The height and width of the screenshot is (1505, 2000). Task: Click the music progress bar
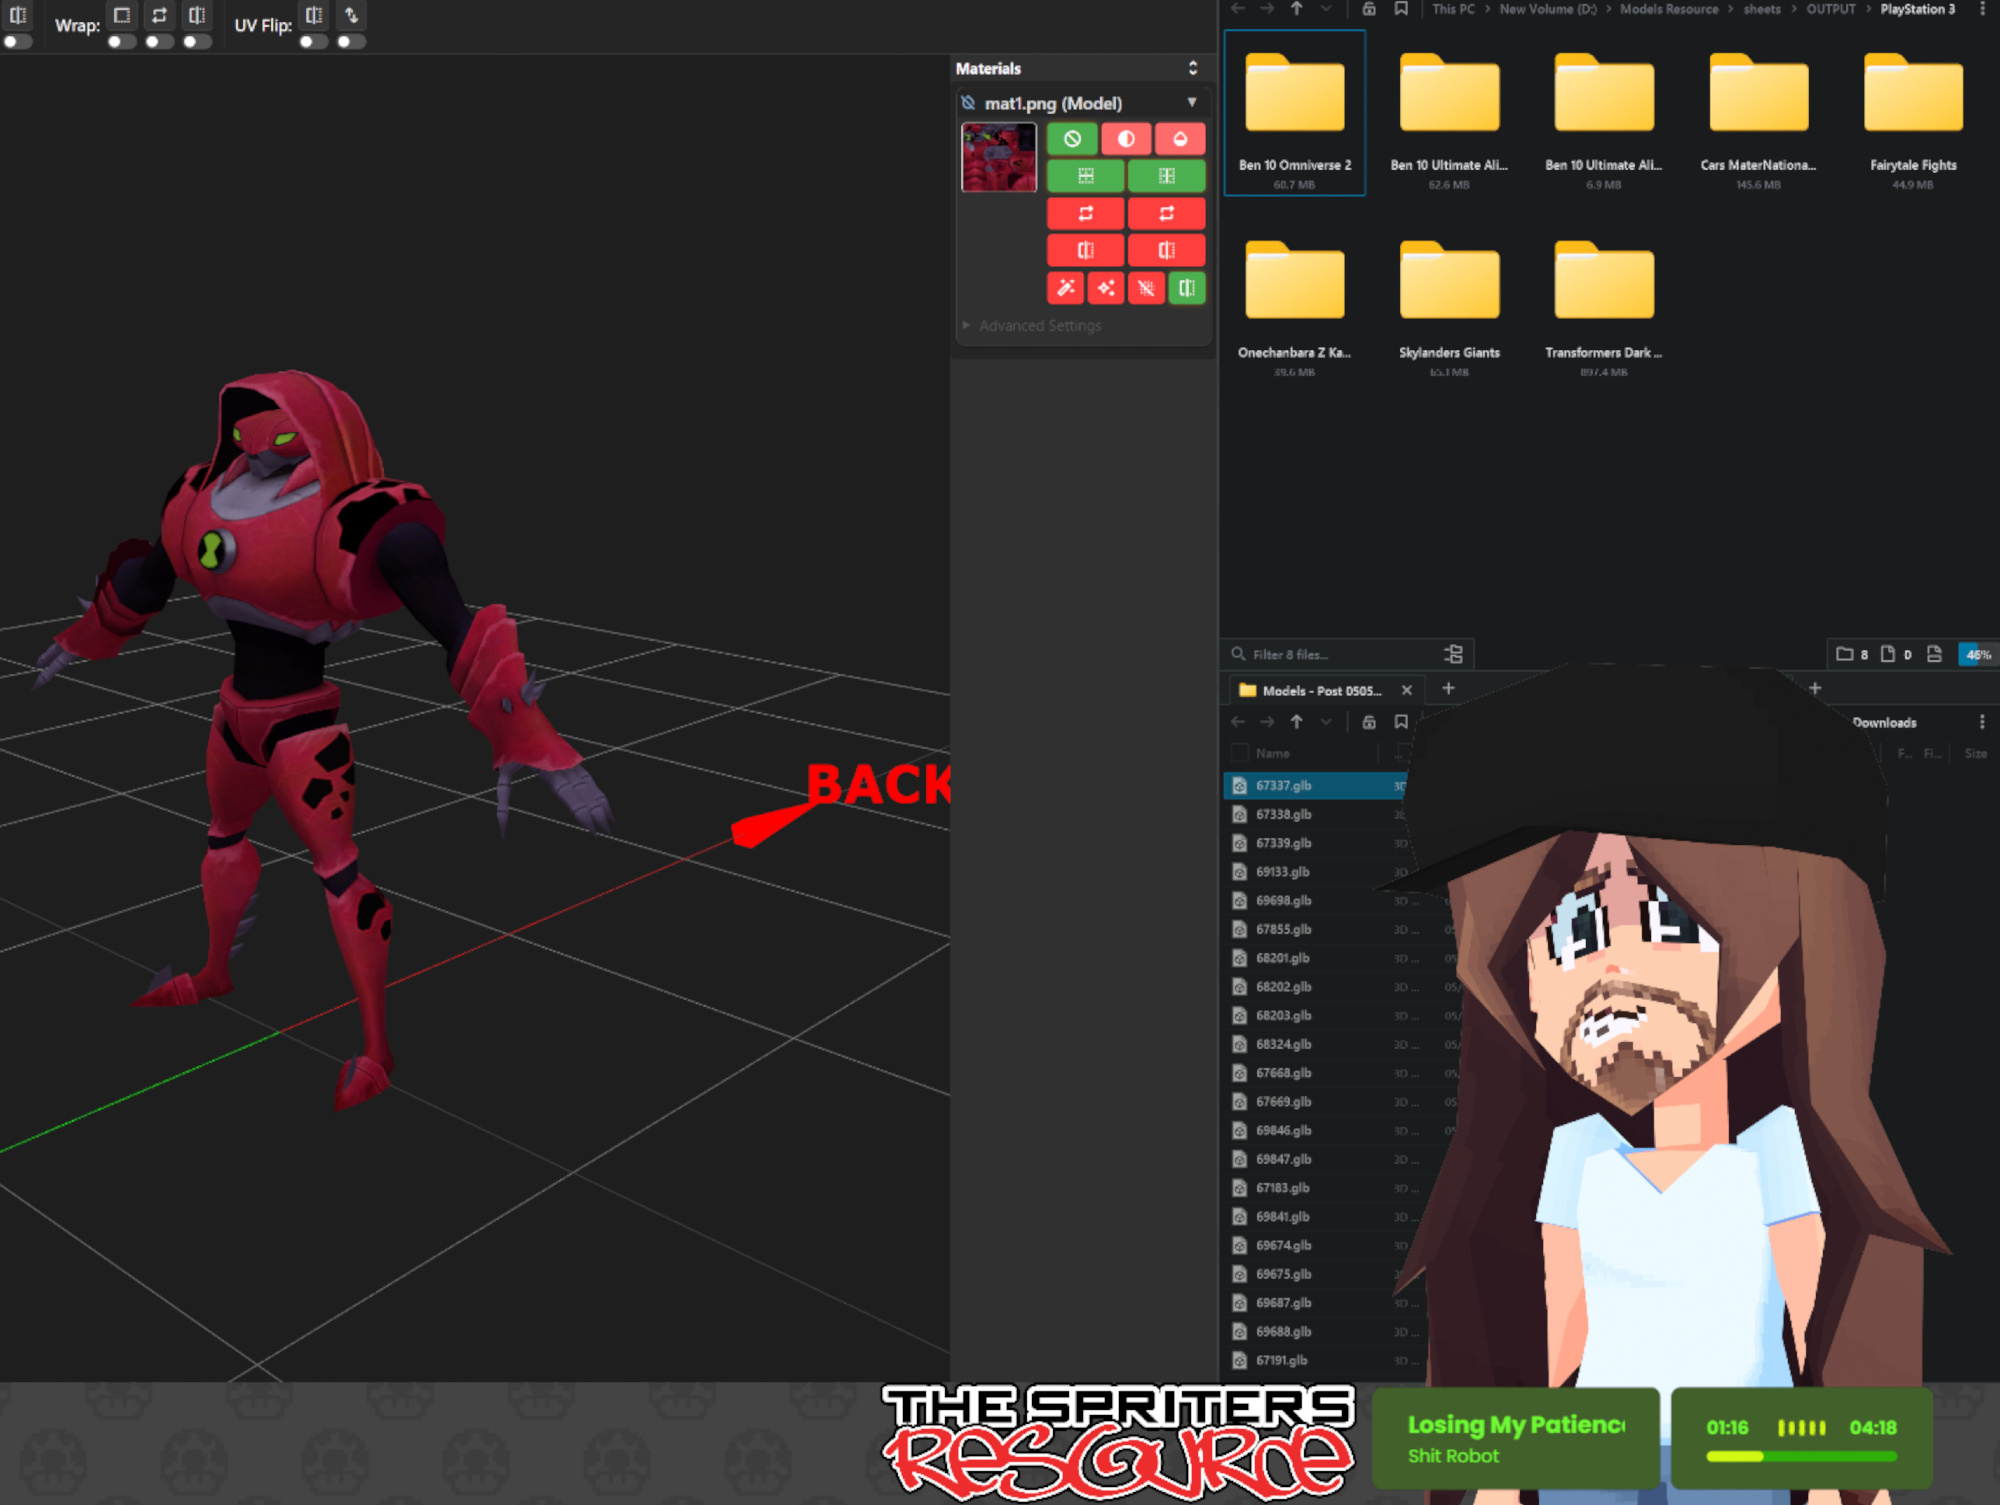pyautogui.click(x=1801, y=1457)
